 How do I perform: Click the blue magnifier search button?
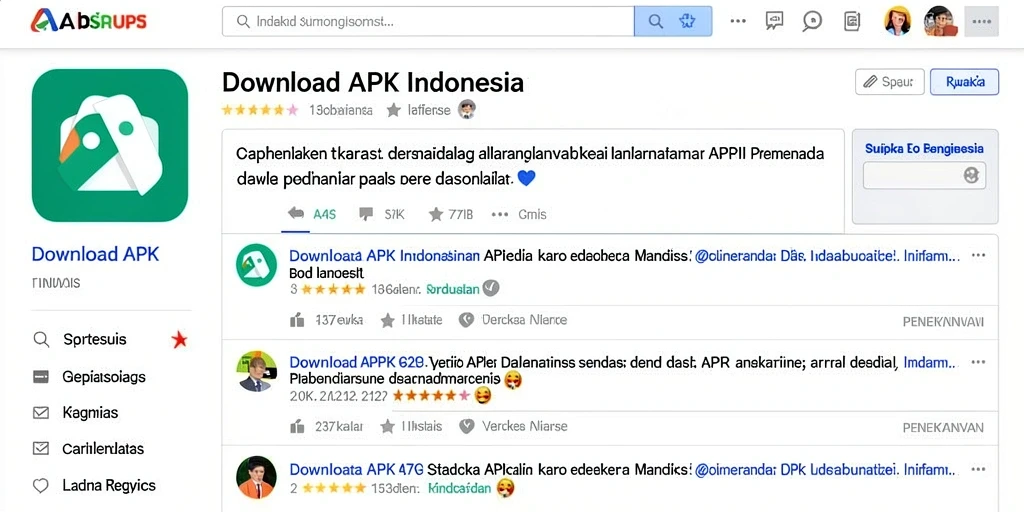(655, 22)
